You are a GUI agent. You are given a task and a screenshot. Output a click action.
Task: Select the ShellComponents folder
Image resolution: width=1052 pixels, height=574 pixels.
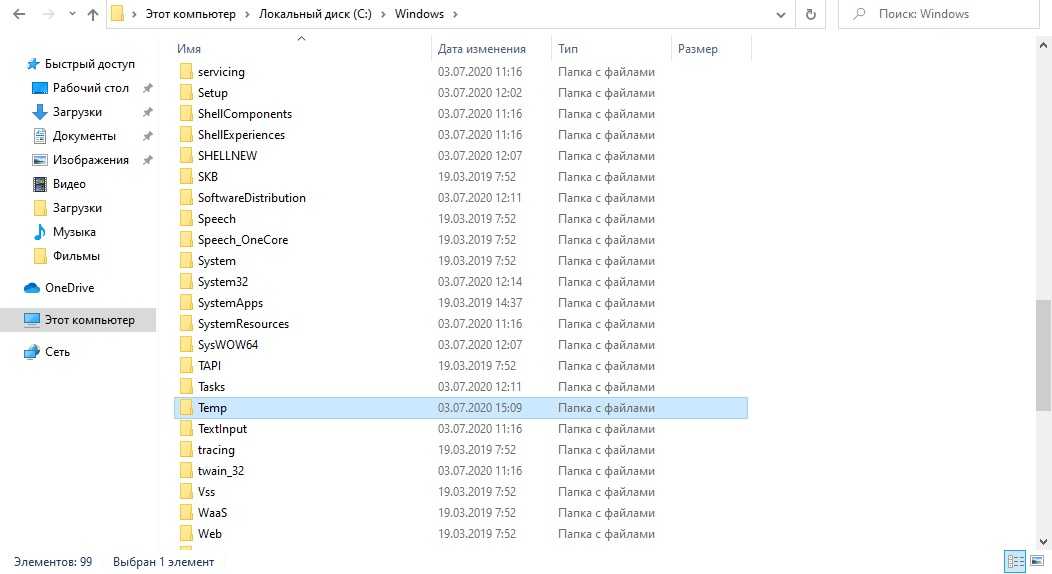pyautogui.click(x=244, y=114)
